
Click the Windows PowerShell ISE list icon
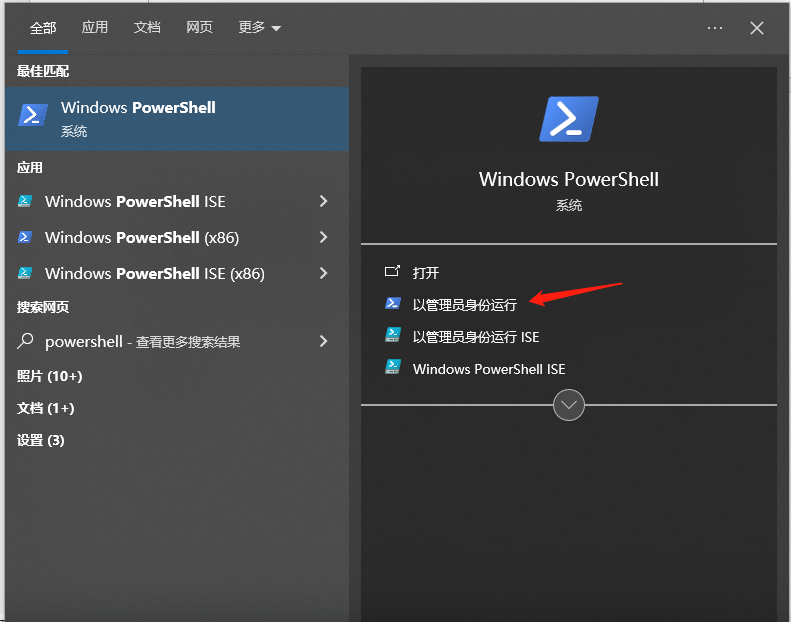click(25, 201)
